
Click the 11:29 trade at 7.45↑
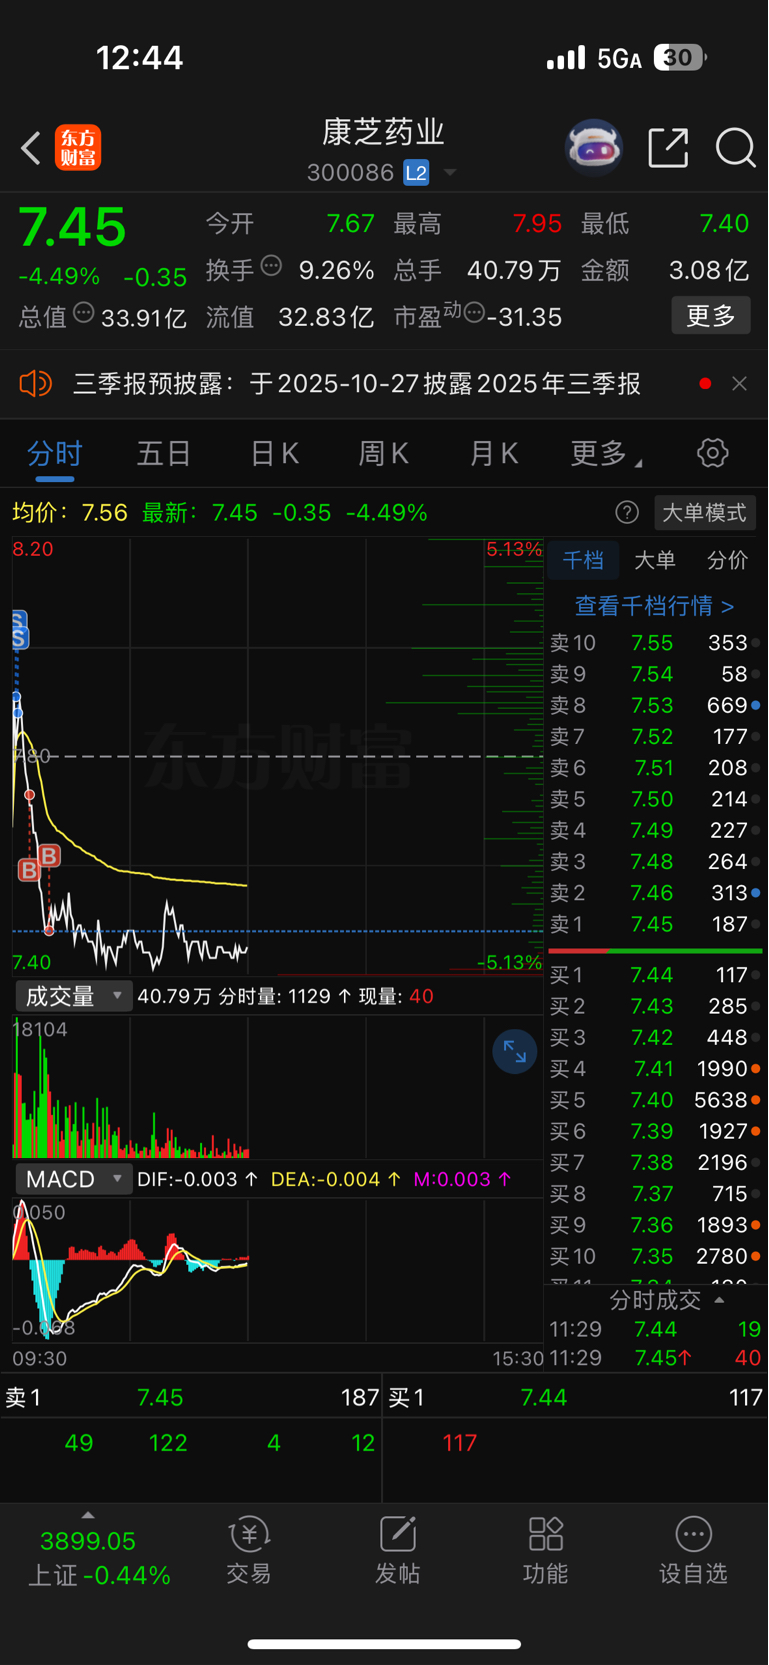pos(655,1358)
